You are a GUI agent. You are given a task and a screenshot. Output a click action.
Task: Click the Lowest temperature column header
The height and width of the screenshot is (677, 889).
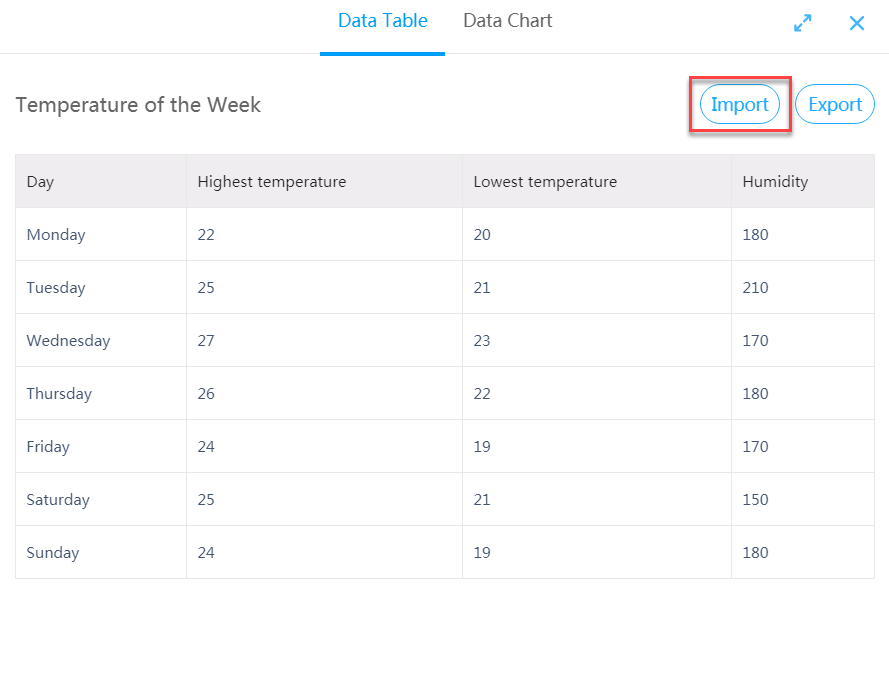click(545, 182)
